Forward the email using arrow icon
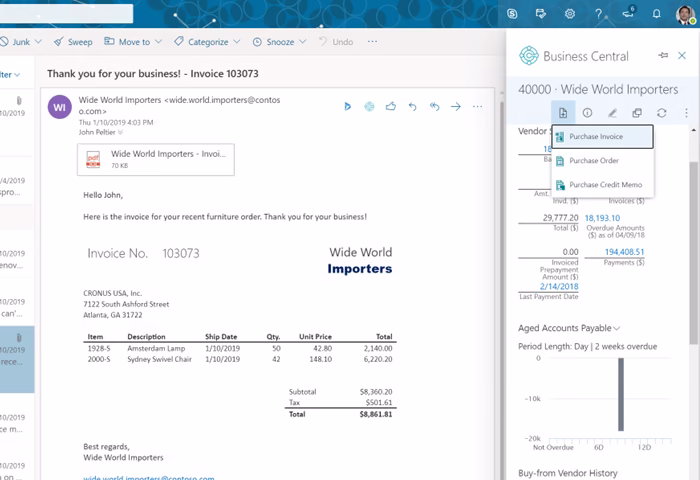The image size is (700, 480). pos(455,106)
